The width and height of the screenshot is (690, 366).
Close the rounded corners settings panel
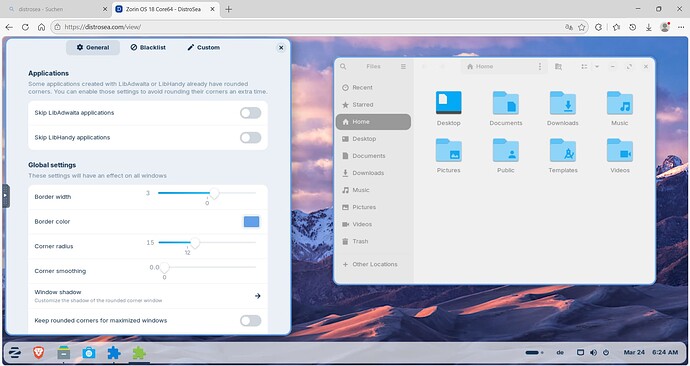coord(281,48)
